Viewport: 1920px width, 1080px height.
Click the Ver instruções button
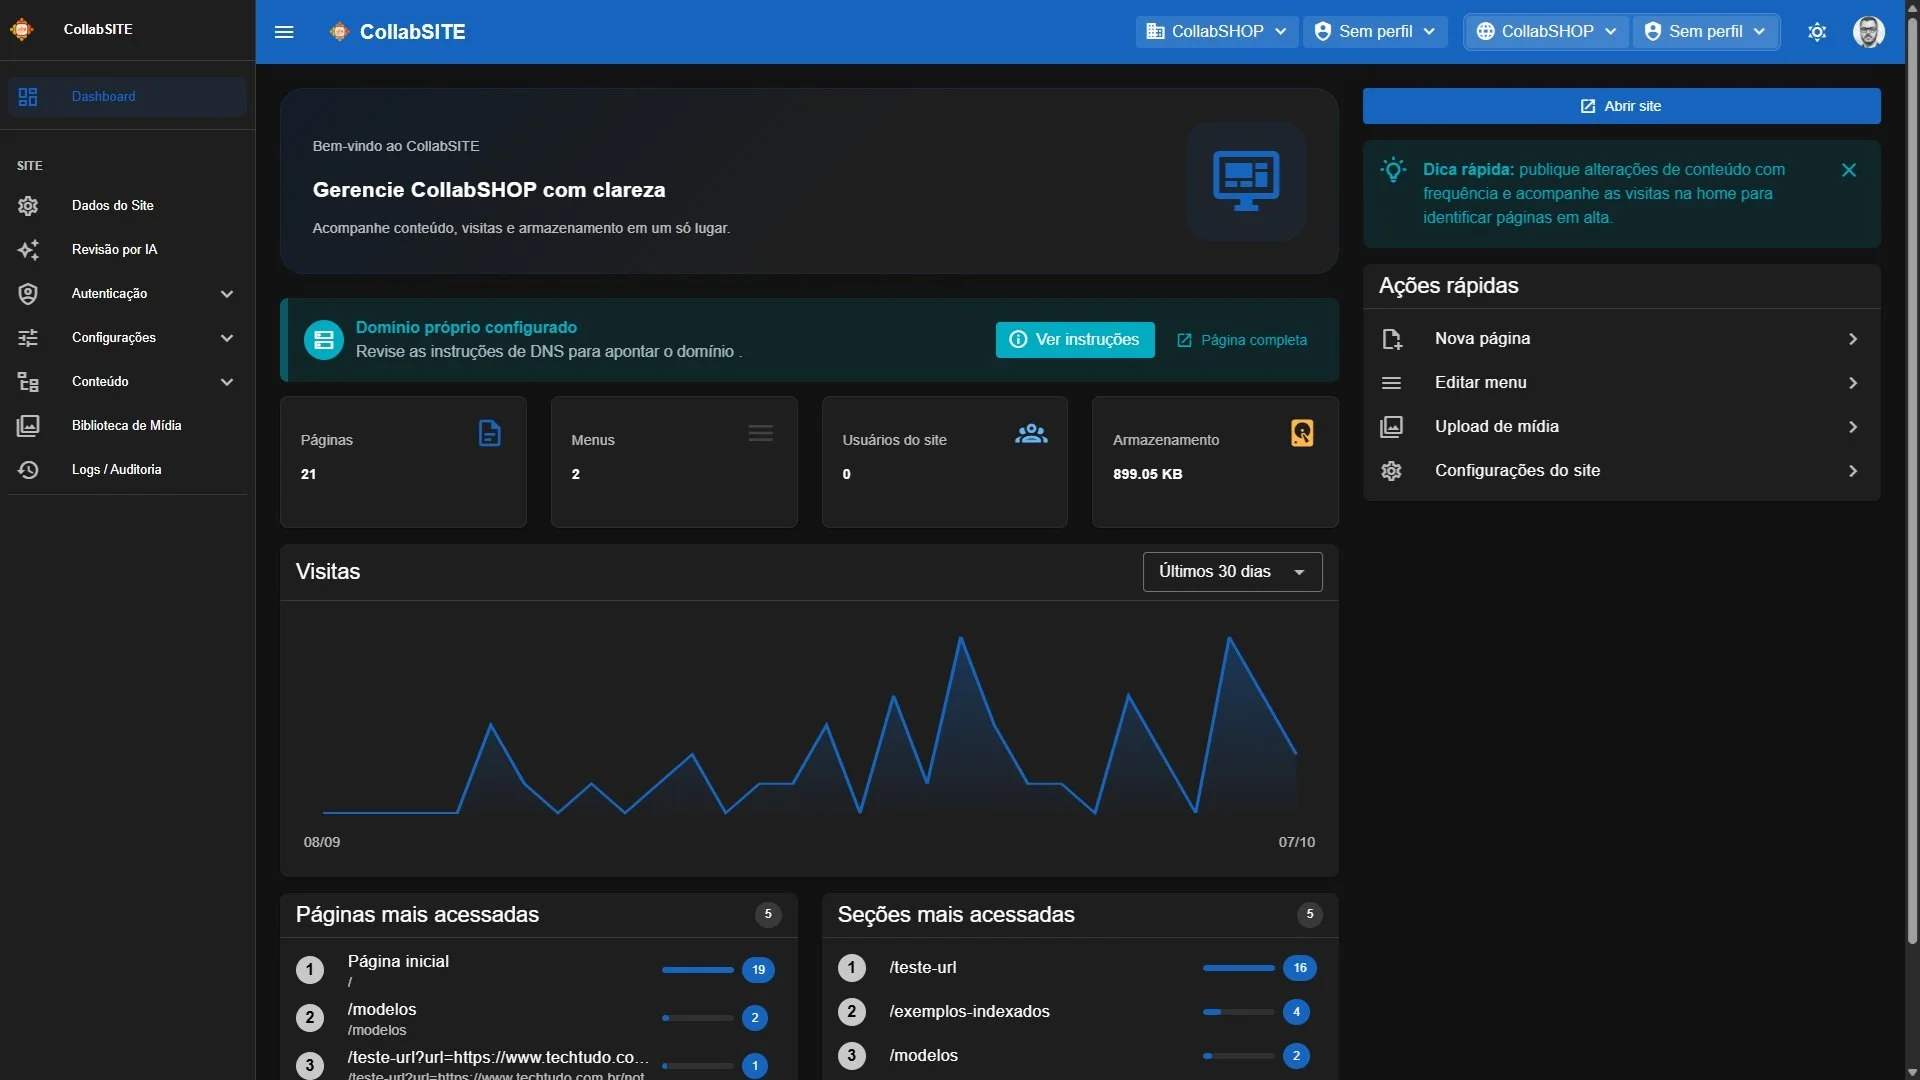coord(1075,340)
